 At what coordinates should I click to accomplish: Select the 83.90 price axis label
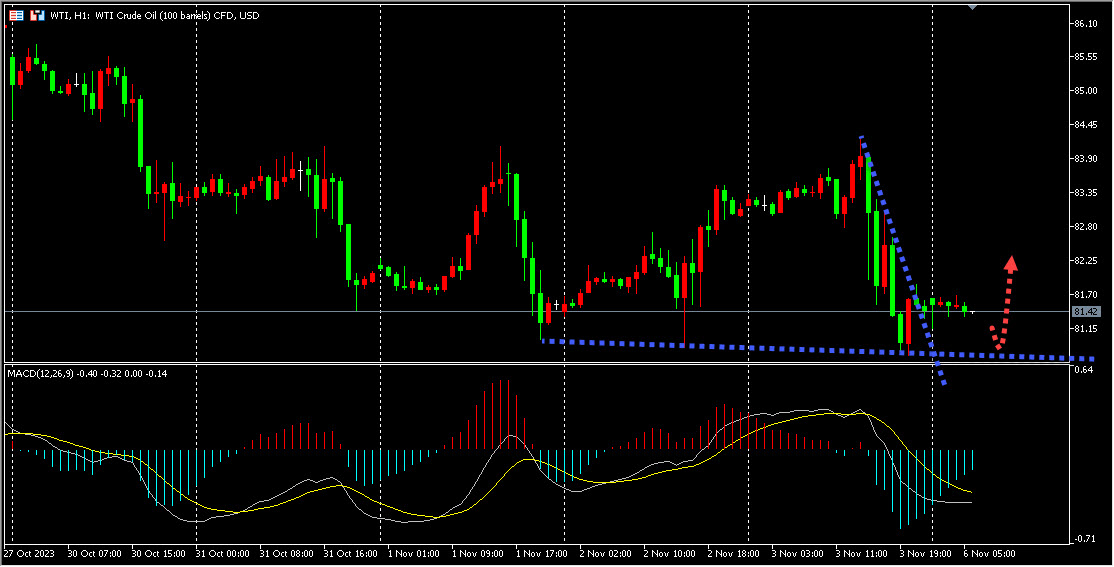(1086, 159)
